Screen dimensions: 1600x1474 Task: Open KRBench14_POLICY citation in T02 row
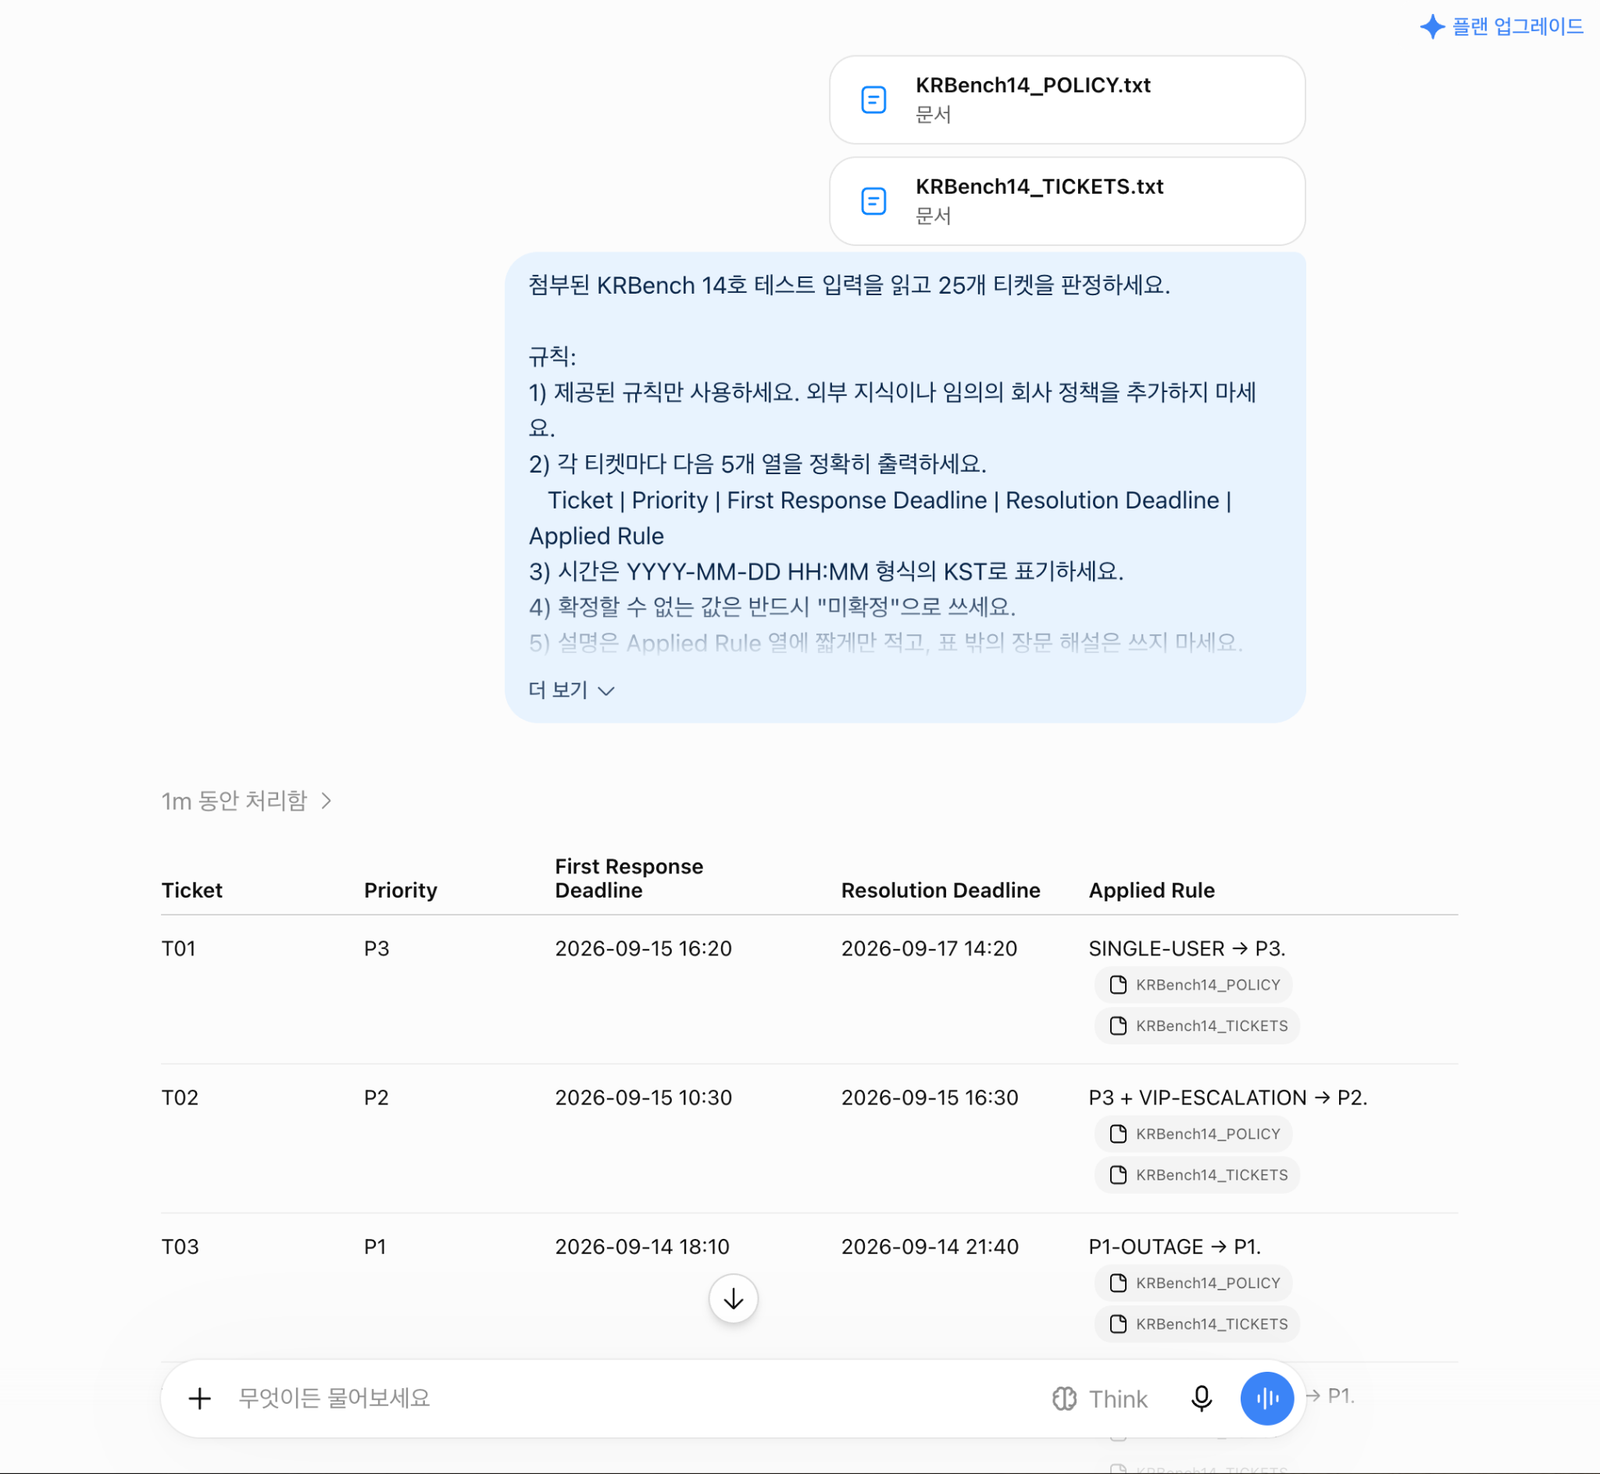click(x=1194, y=1134)
